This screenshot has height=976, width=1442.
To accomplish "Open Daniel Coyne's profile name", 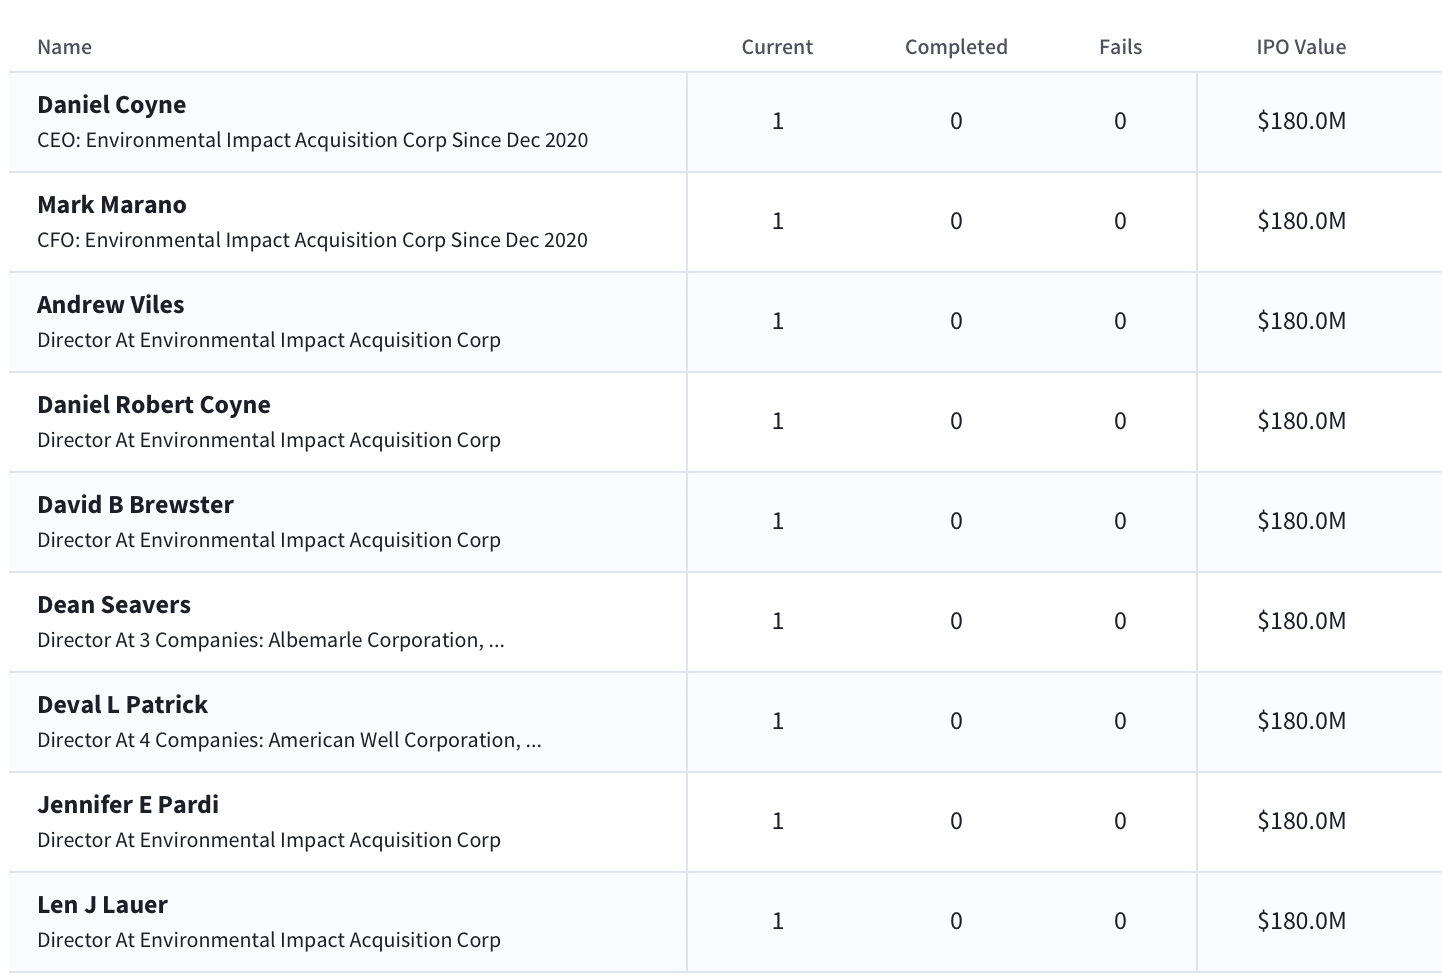I will 111,105.
